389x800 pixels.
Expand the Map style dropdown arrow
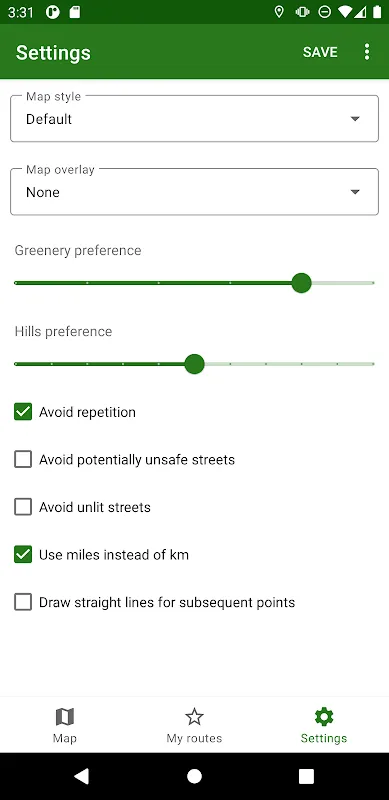point(355,119)
